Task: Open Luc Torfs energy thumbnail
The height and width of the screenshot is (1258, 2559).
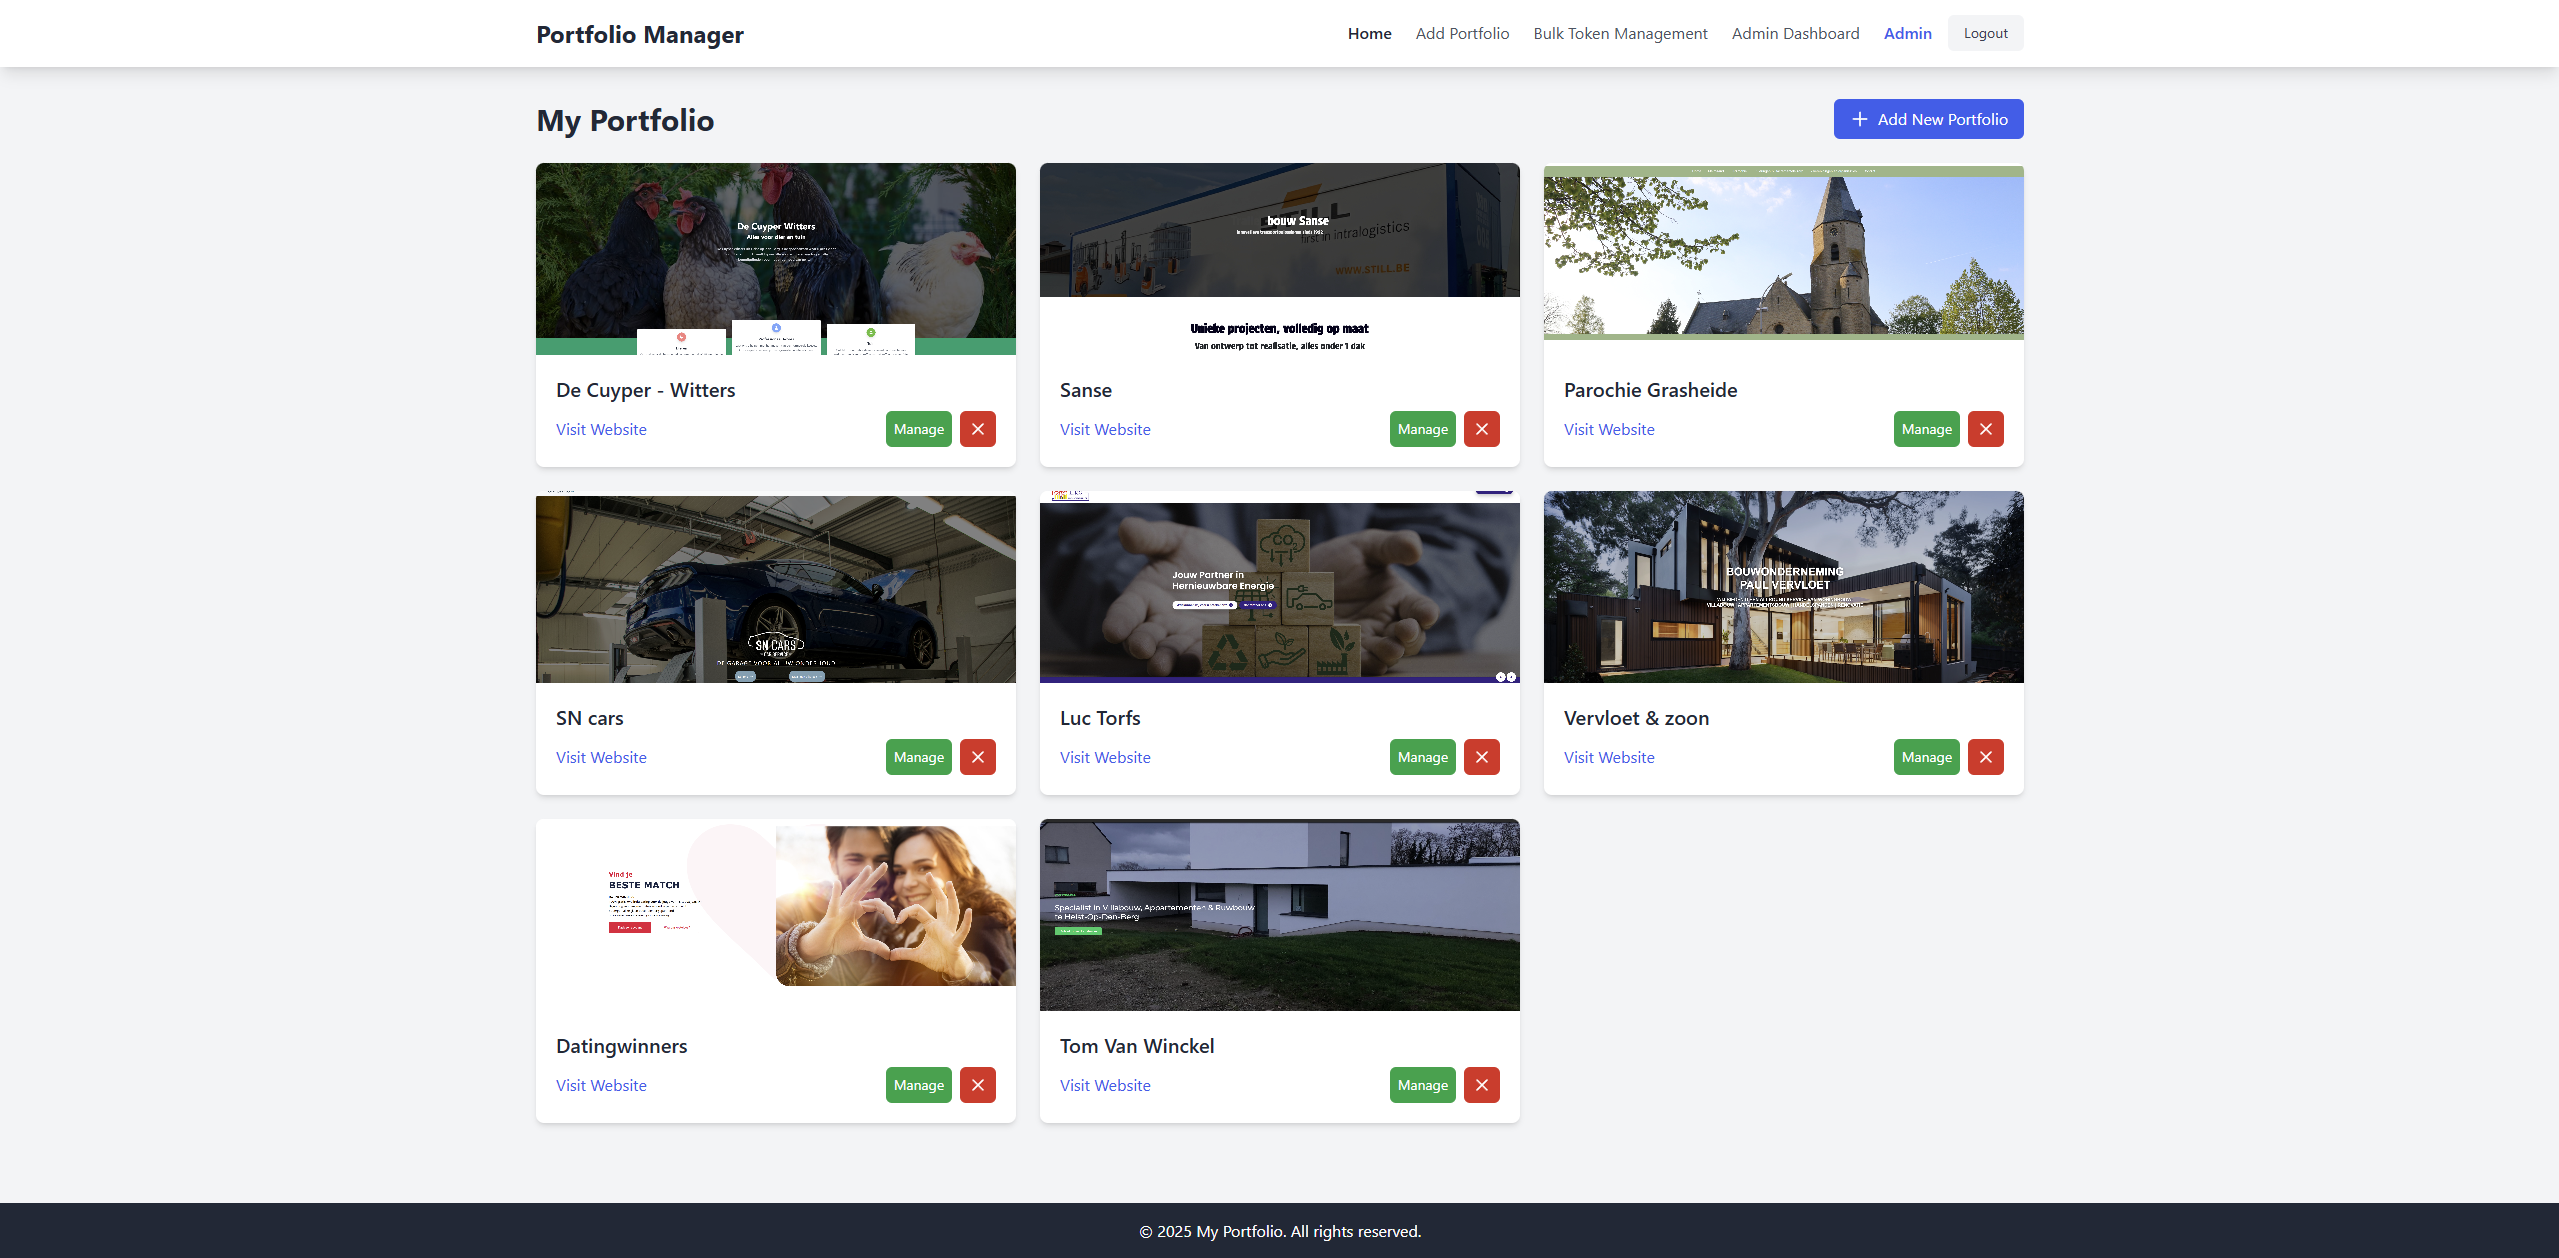Action: tap(1279, 587)
